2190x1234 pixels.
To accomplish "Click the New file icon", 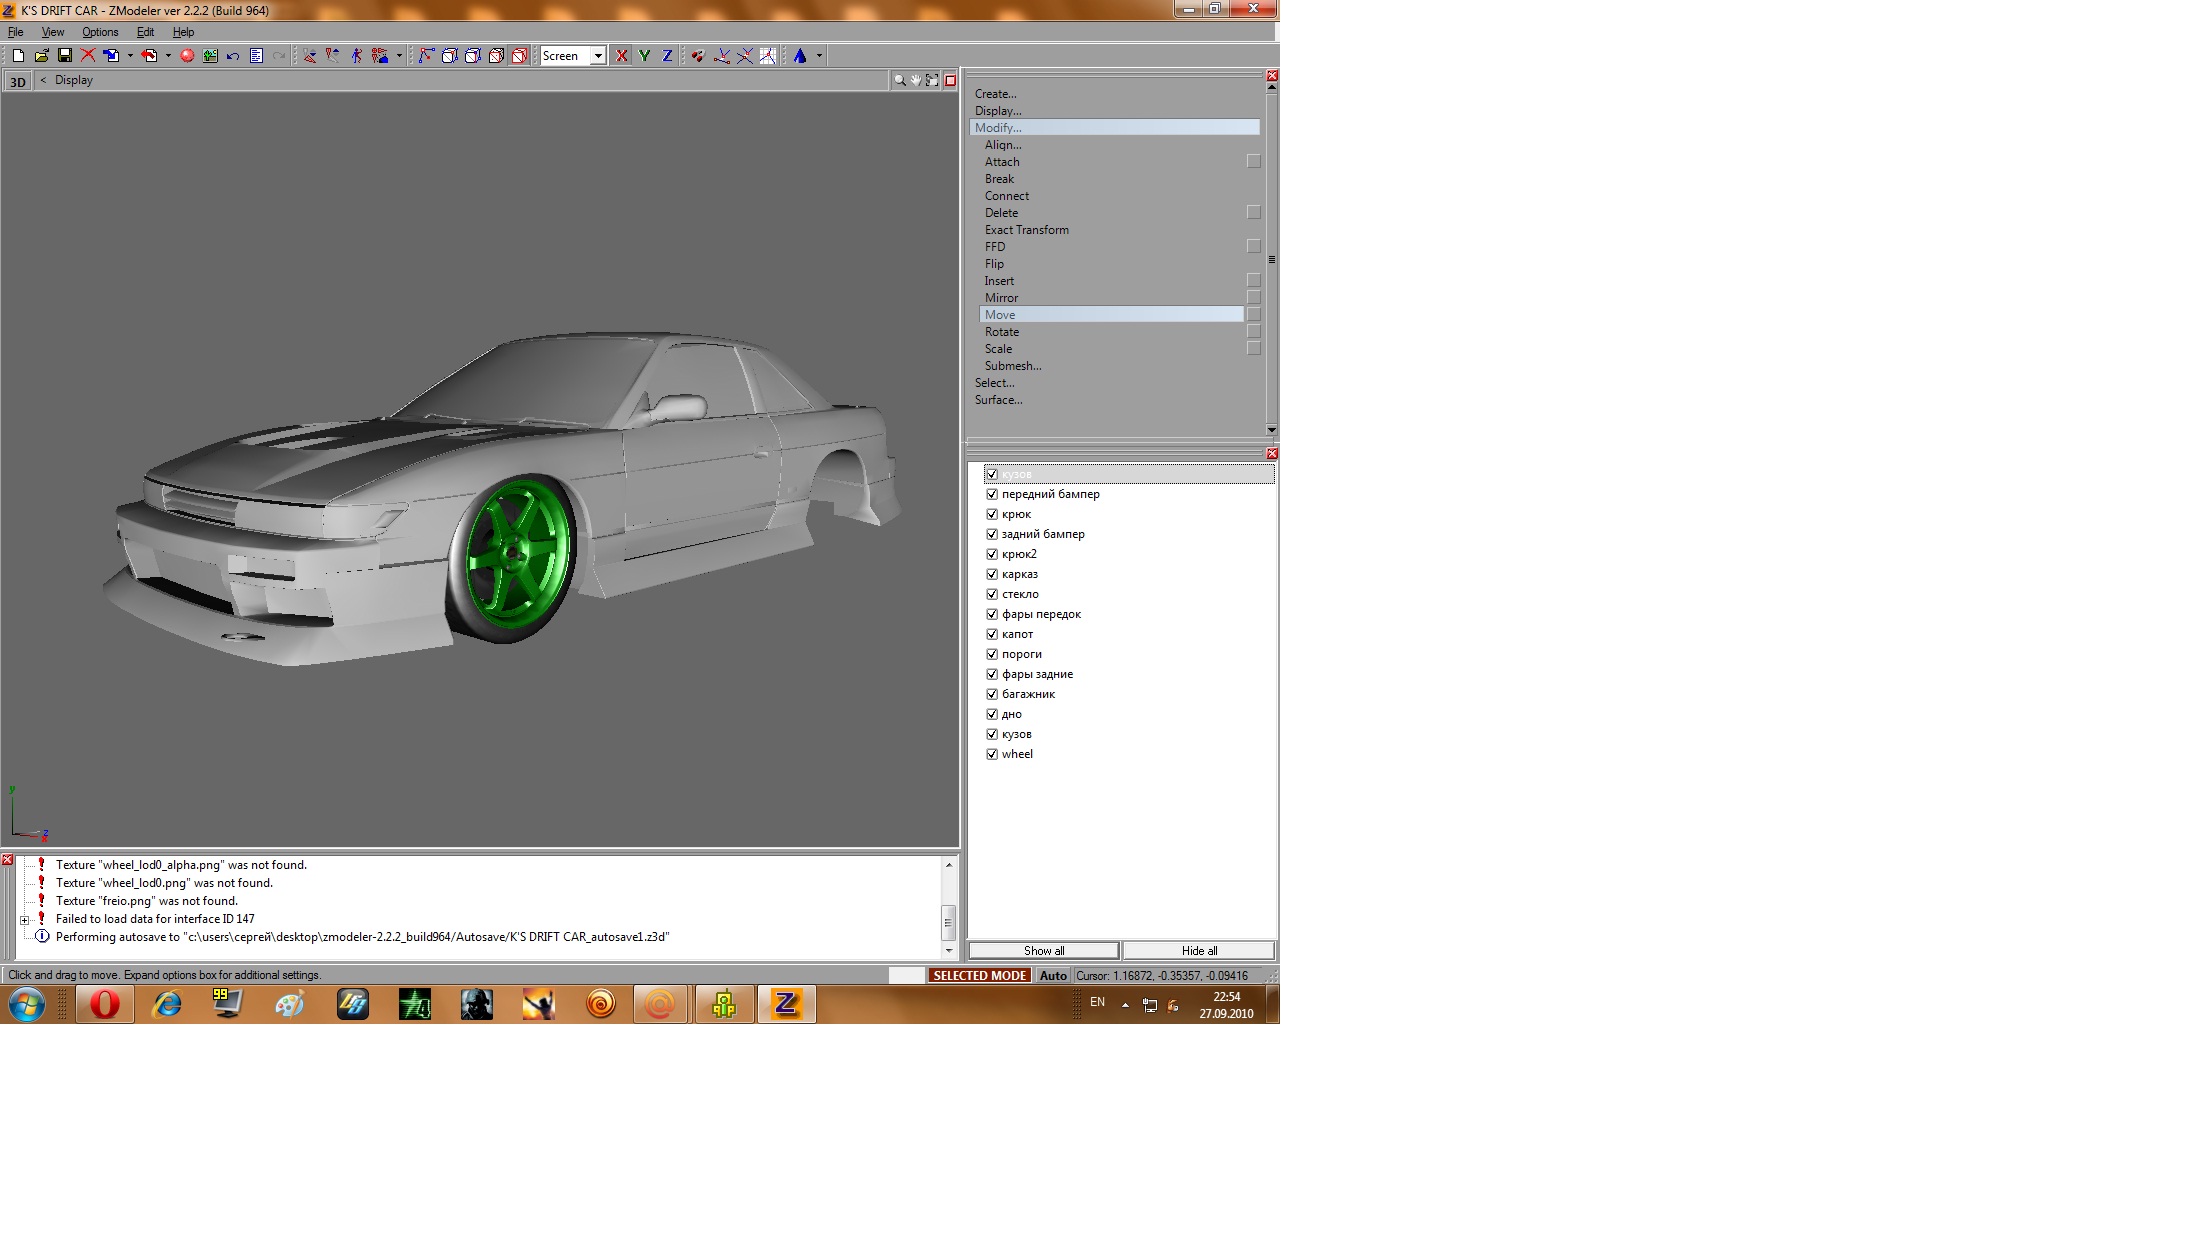I will pos(18,56).
